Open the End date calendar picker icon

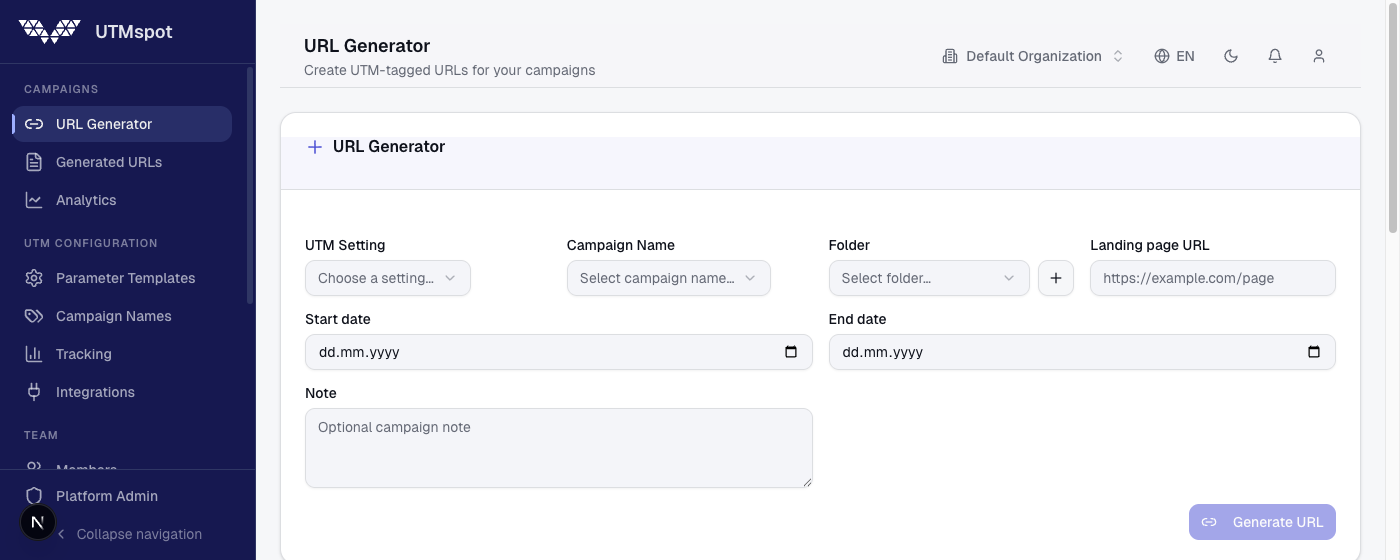pos(1314,352)
